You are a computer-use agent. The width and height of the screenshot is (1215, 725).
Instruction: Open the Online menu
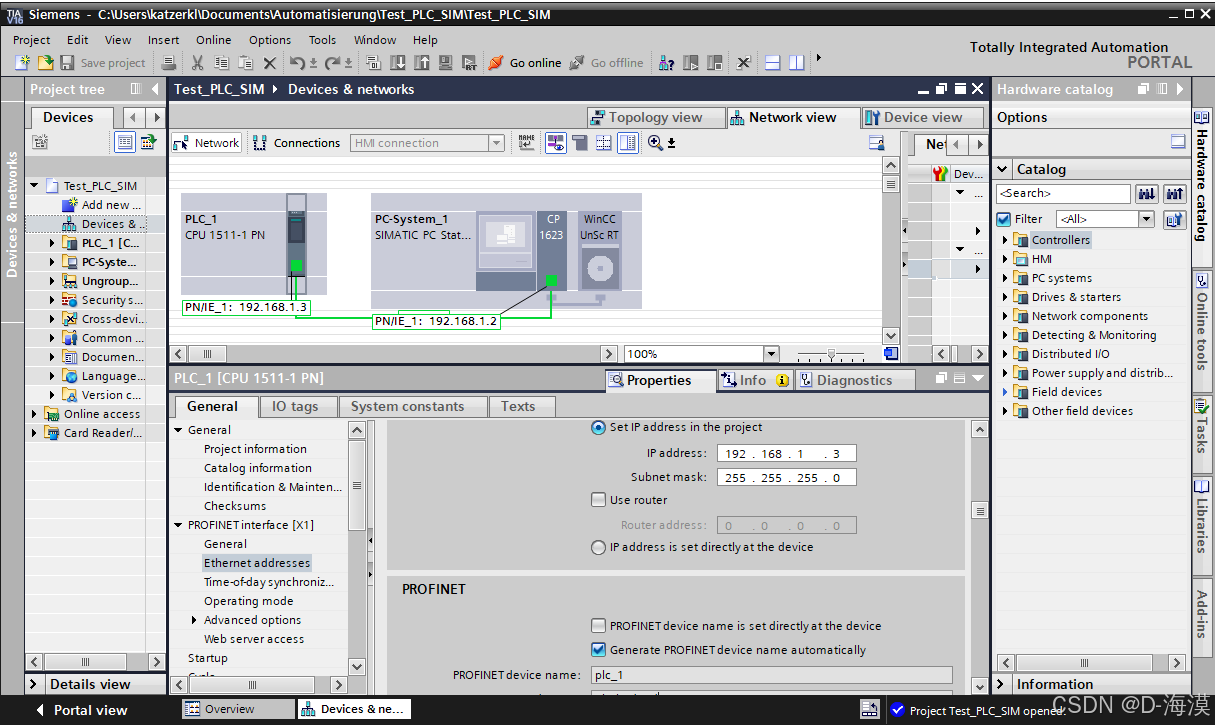[x=213, y=40]
